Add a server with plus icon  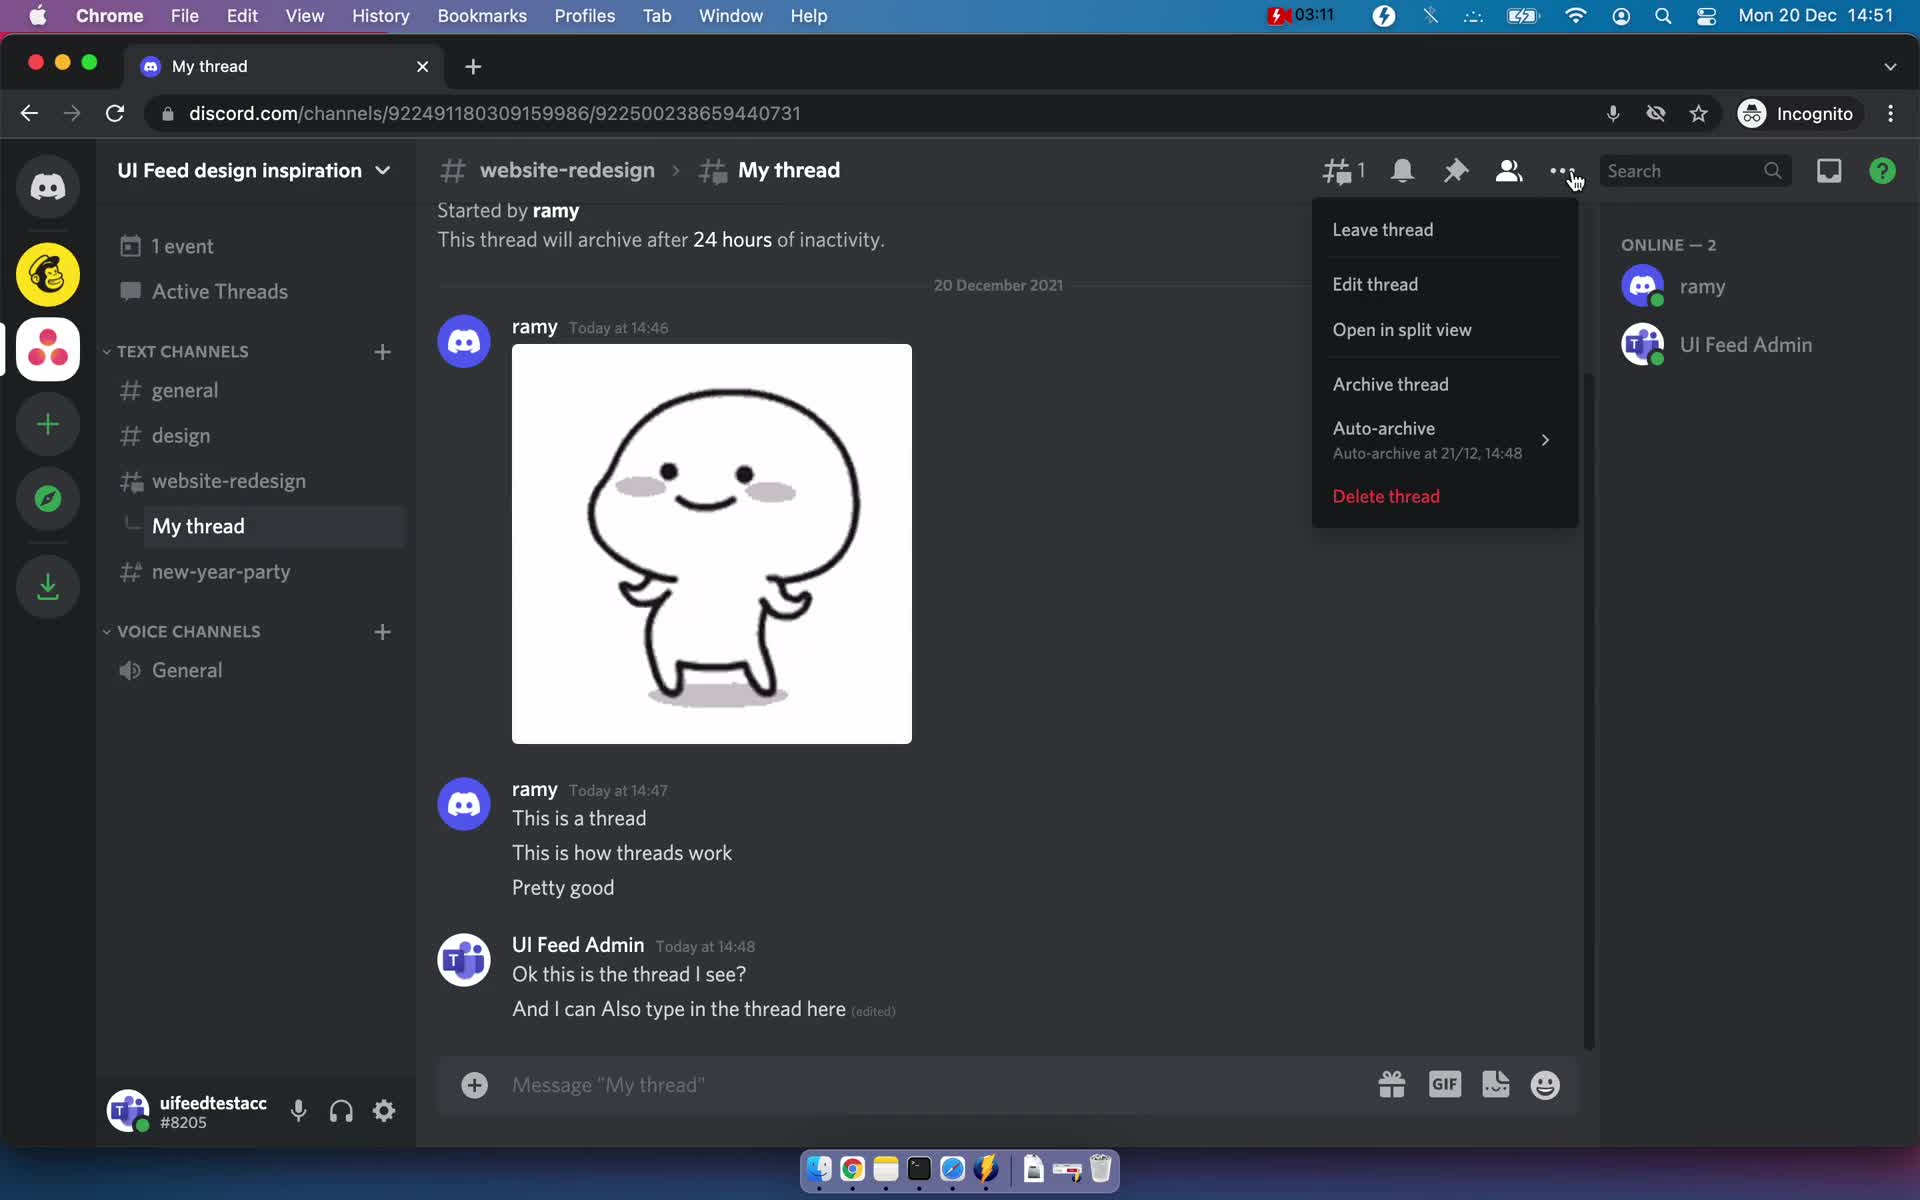point(48,424)
